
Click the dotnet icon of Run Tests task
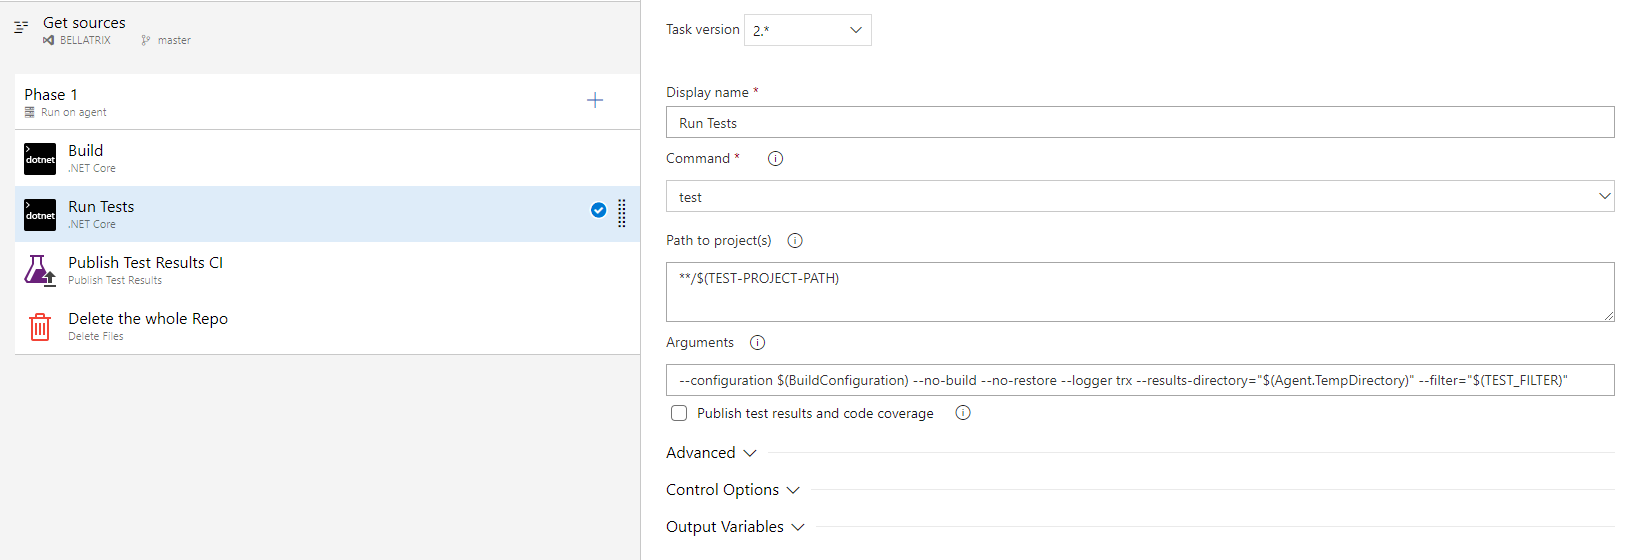pos(40,215)
